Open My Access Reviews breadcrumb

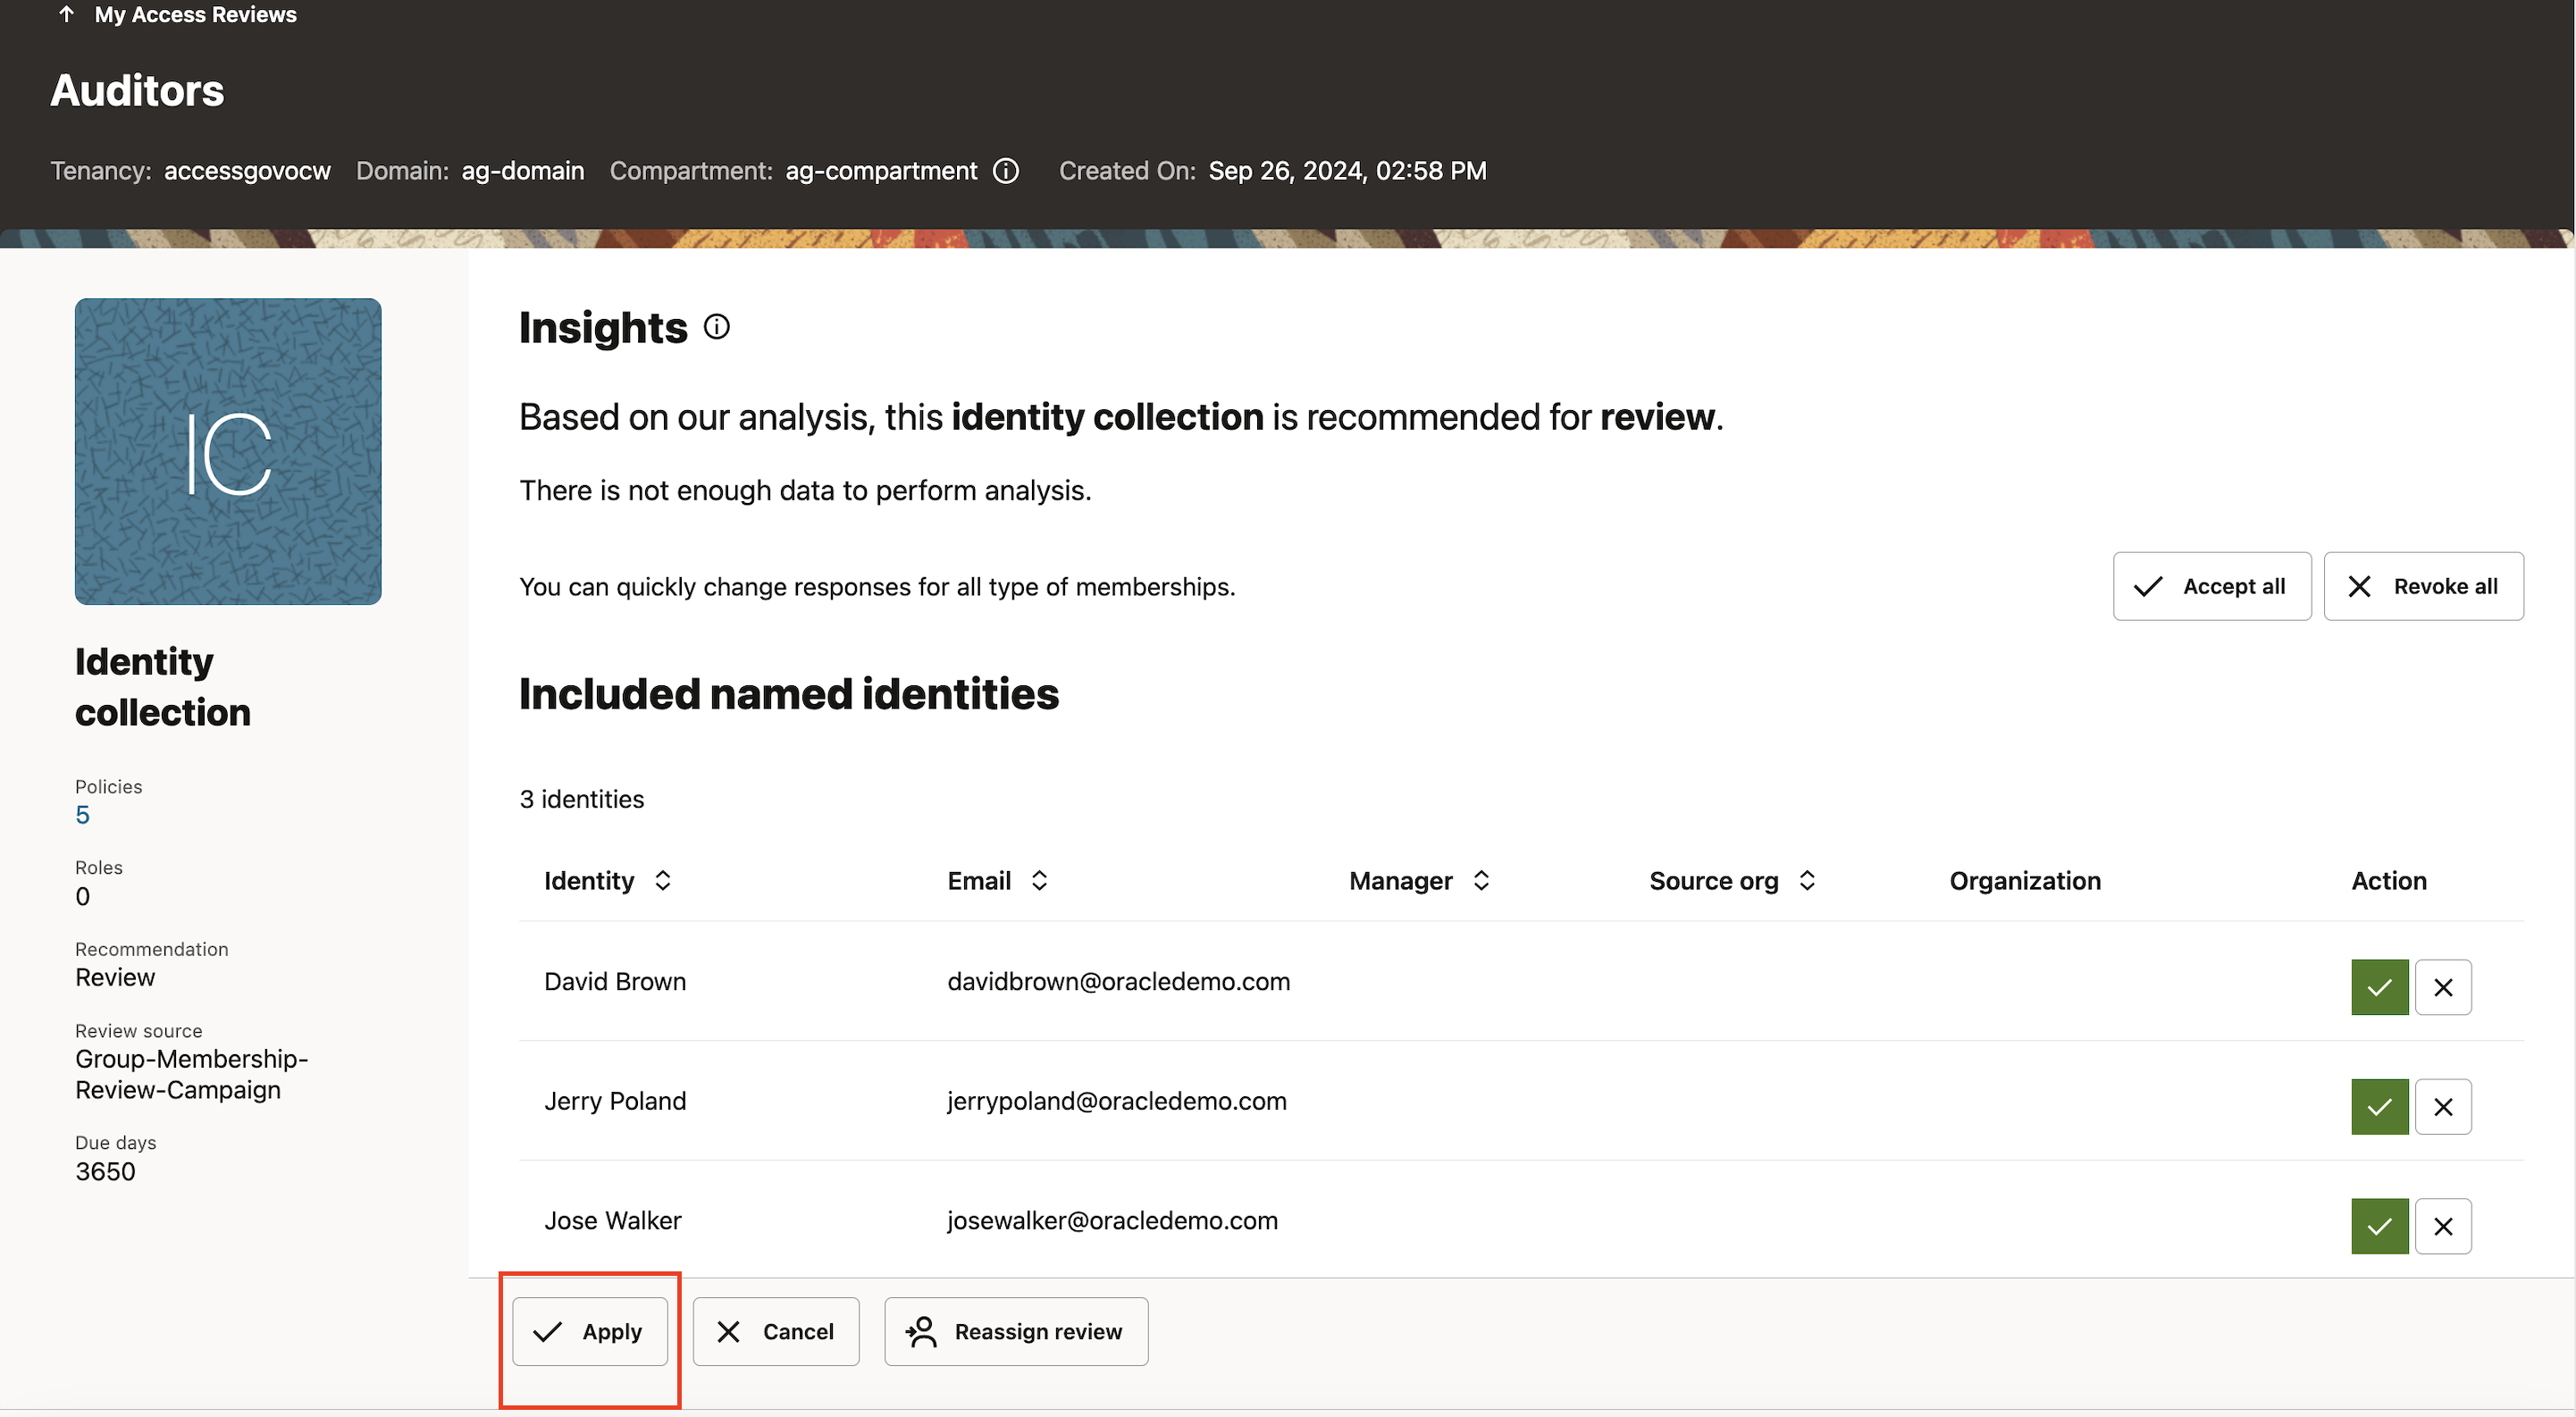pos(196,14)
